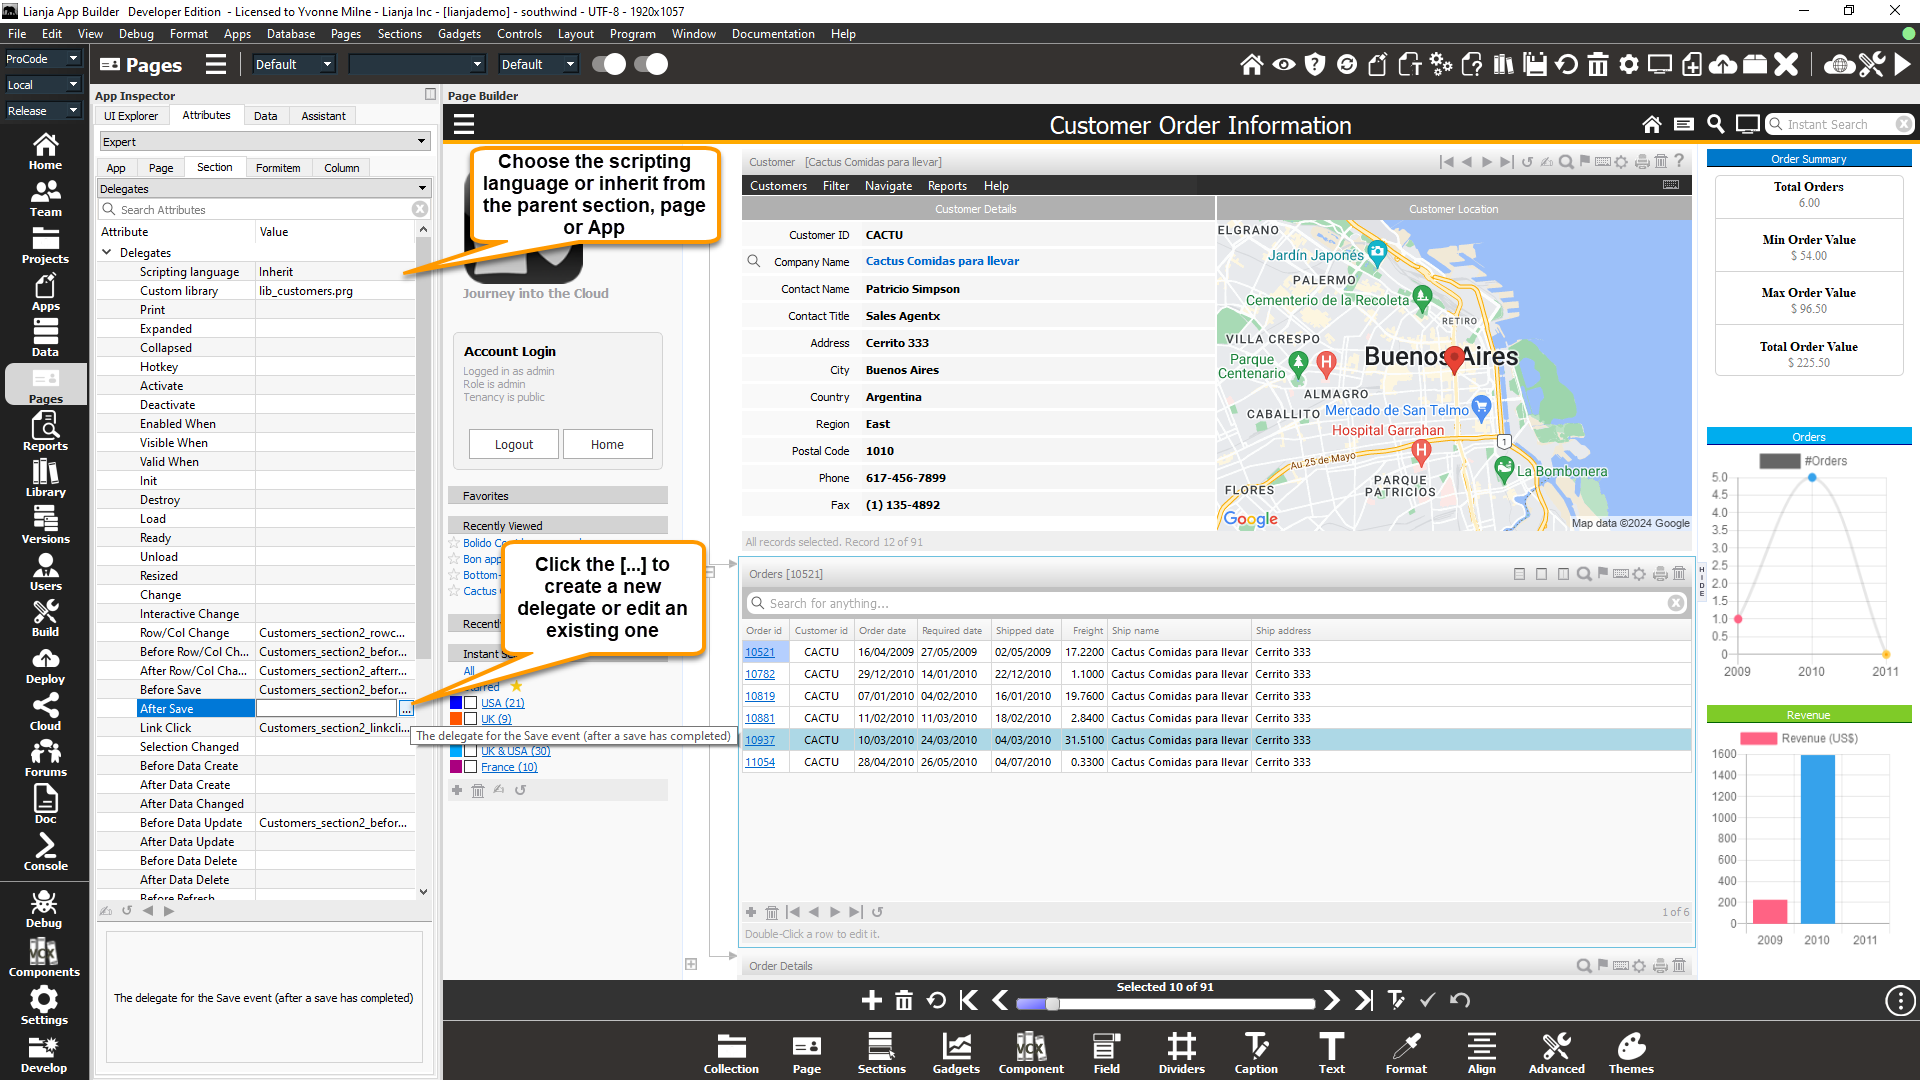Click the Console sidebar icon
This screenshot has width=1920, height=1080.
(x=45, y=851)
